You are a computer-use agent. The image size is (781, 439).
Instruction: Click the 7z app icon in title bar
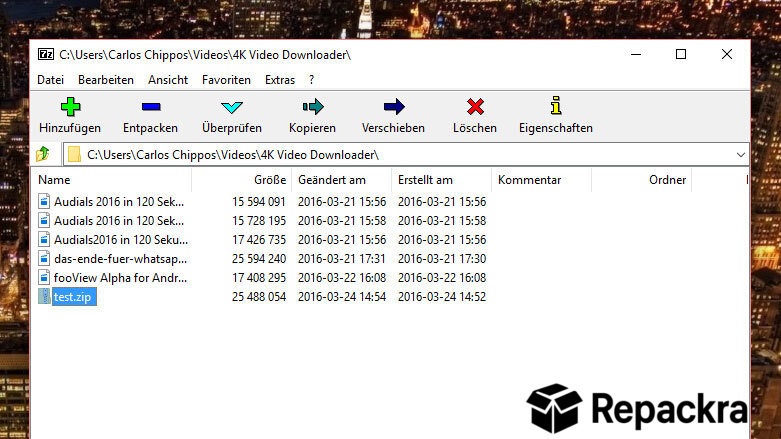[46, 54]
